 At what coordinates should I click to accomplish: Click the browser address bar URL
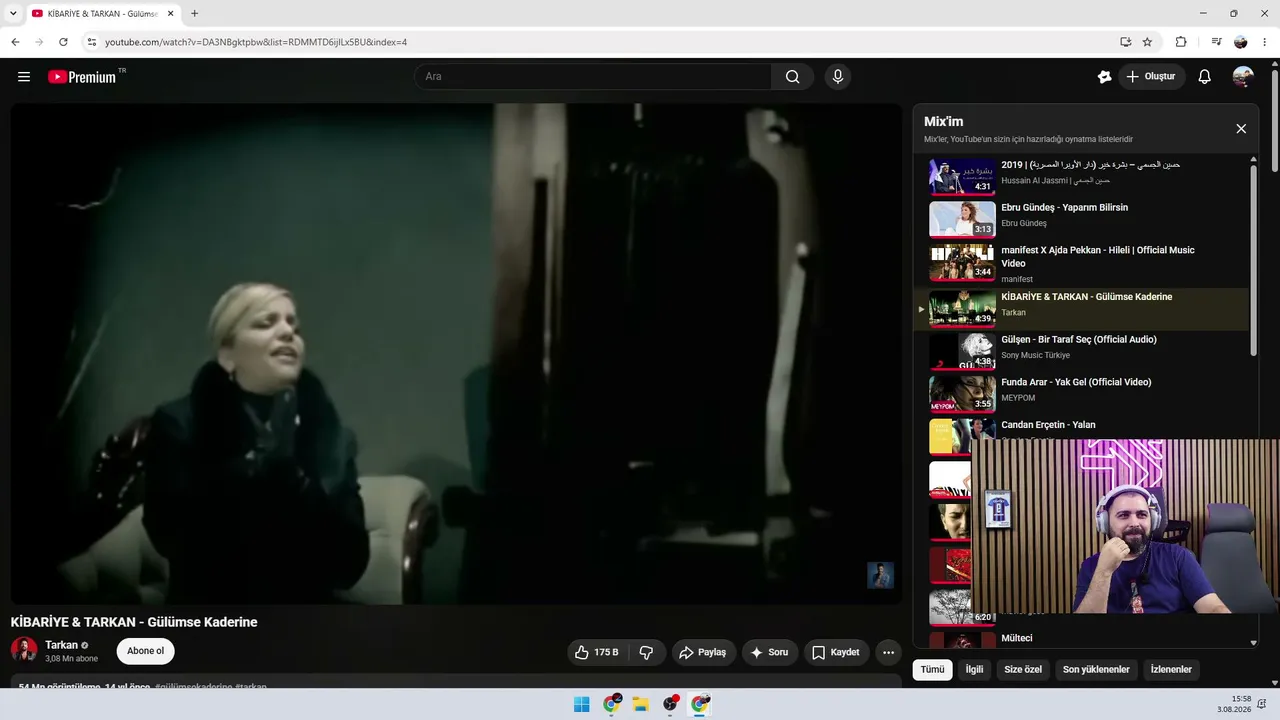point(256,42)
